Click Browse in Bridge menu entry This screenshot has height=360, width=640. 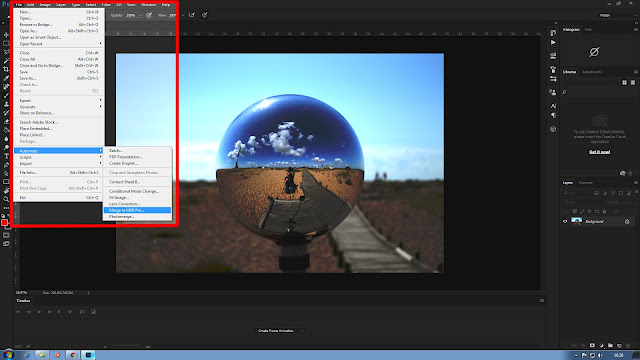pos(59,24)
